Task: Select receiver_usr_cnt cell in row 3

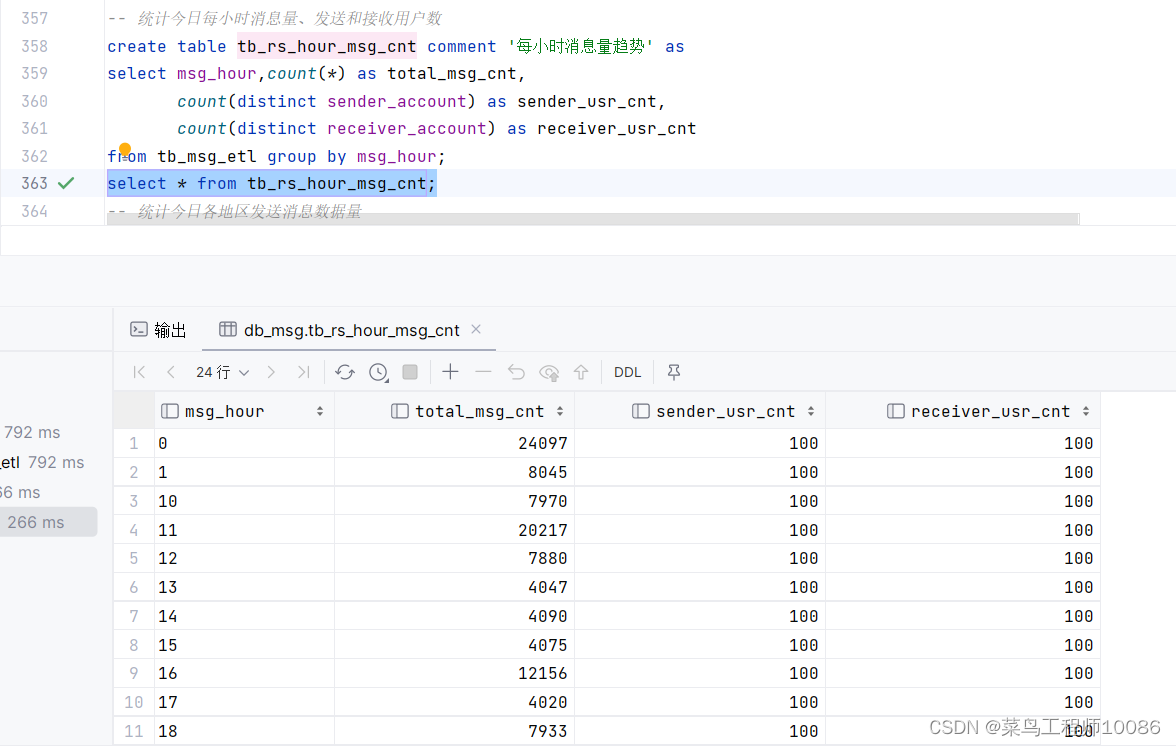Action: click(963, 501)
